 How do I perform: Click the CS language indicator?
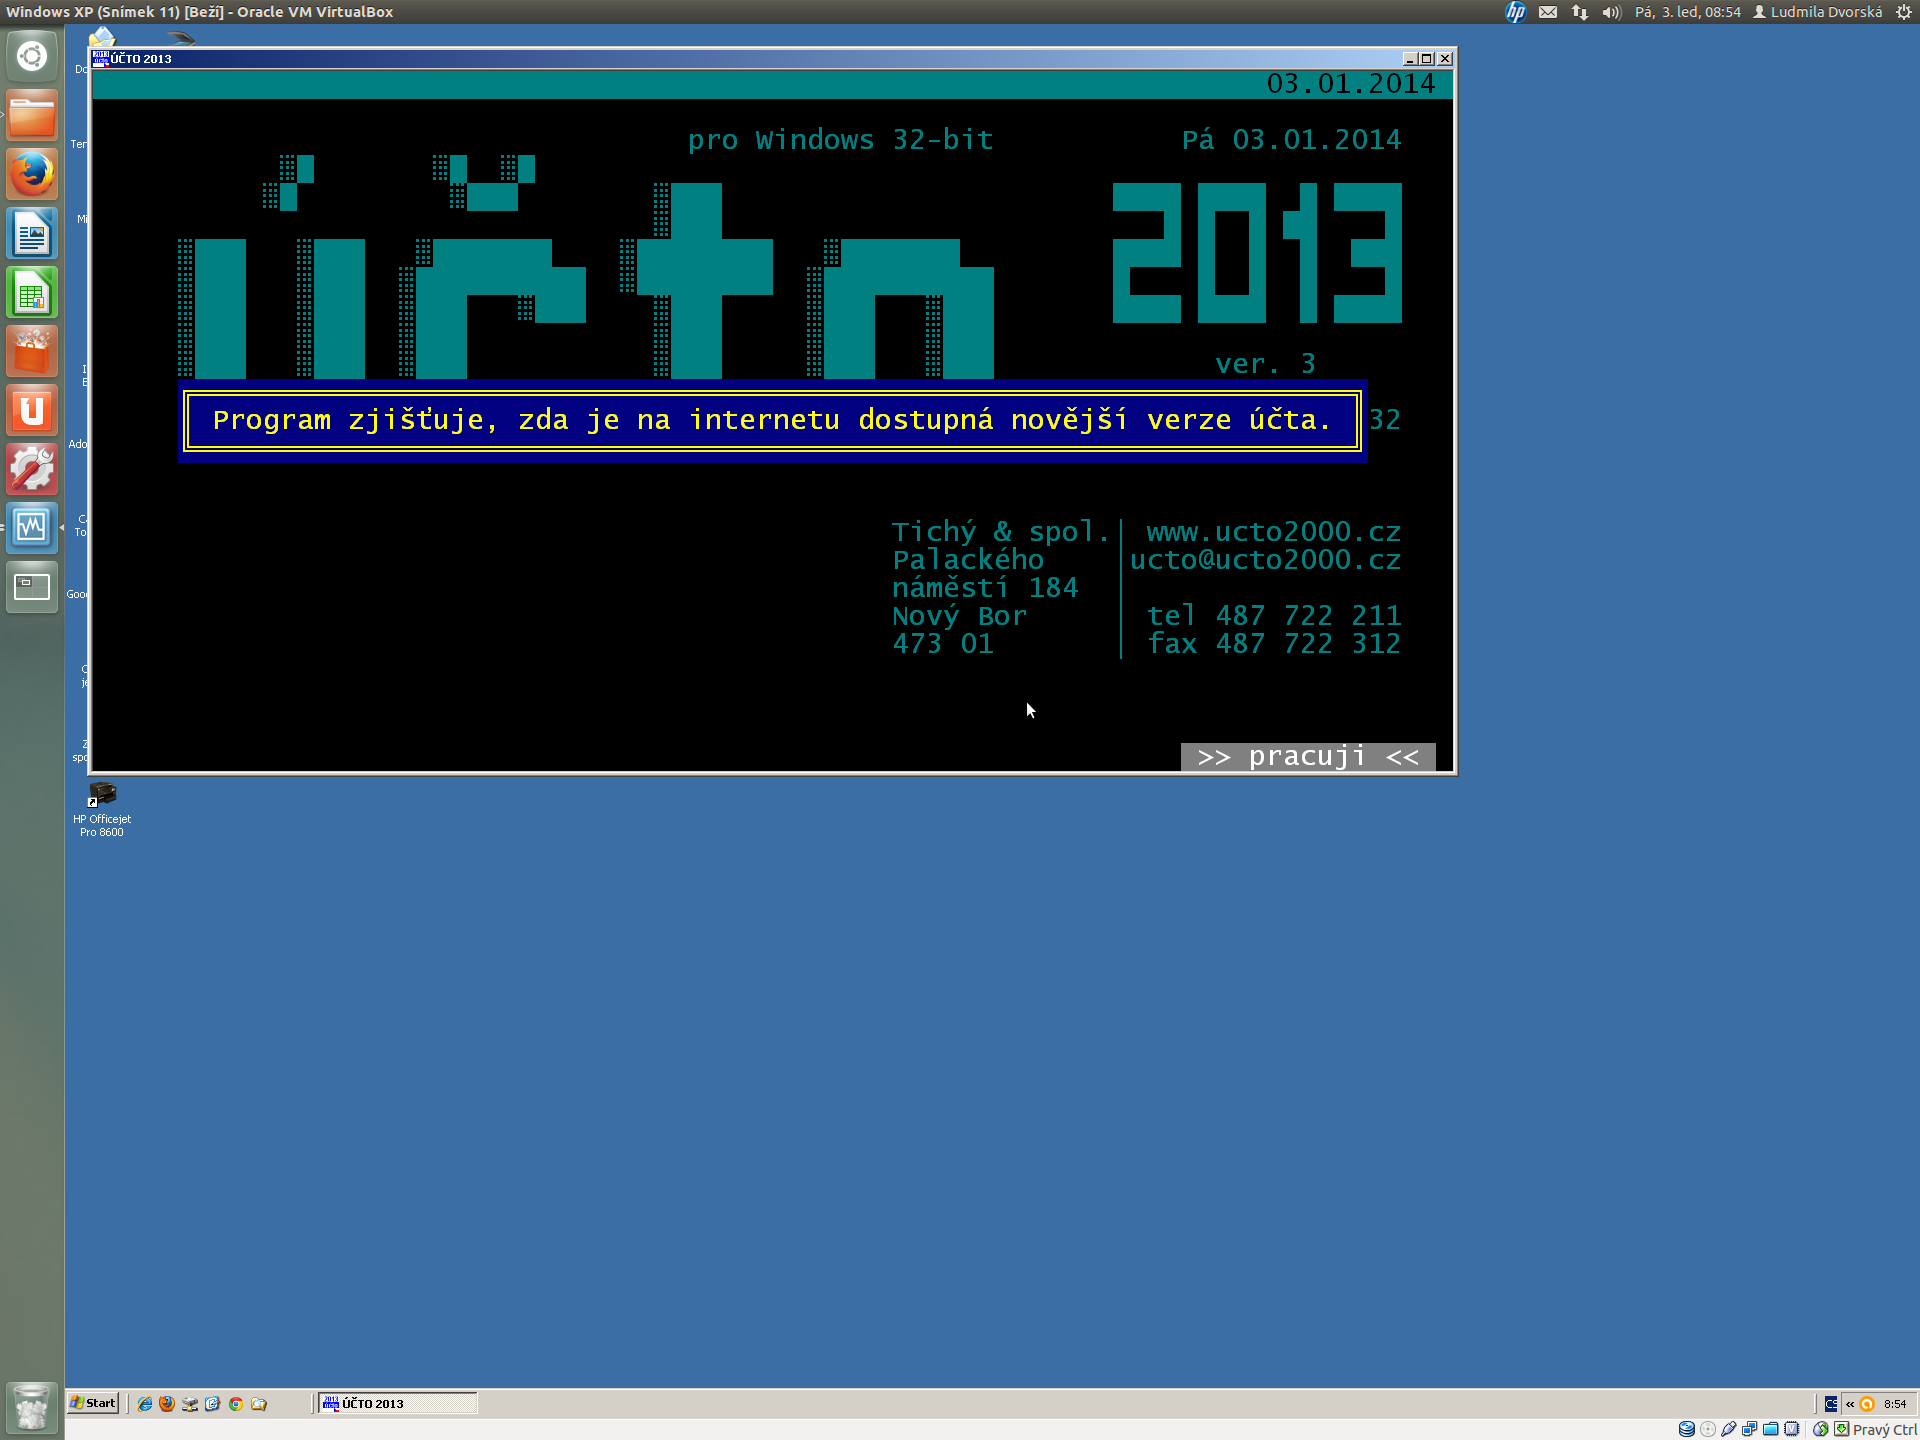click(x=1830, y=1404)
